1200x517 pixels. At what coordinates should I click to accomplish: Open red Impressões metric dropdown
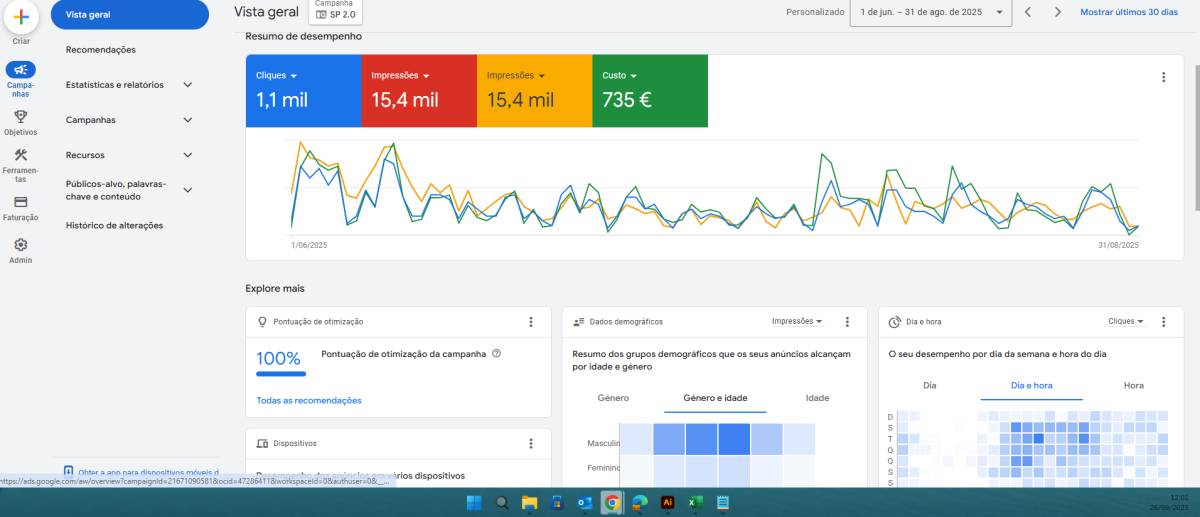point(400,76)
